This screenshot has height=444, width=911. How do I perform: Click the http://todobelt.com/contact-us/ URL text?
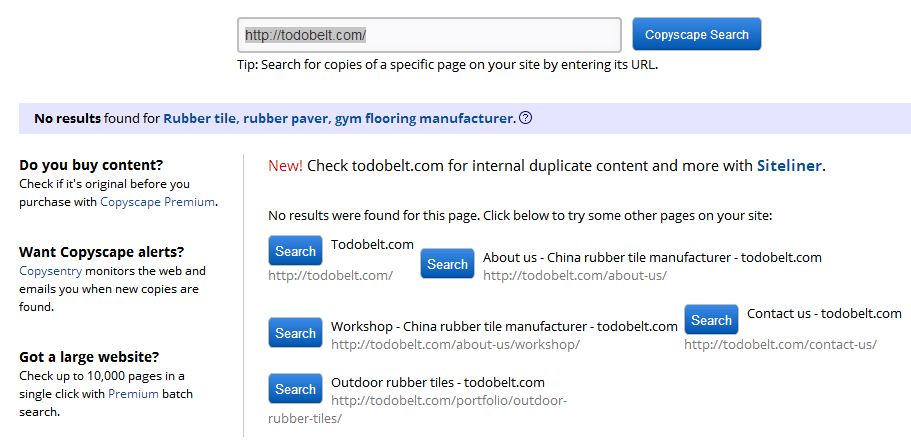pos(780,344)
